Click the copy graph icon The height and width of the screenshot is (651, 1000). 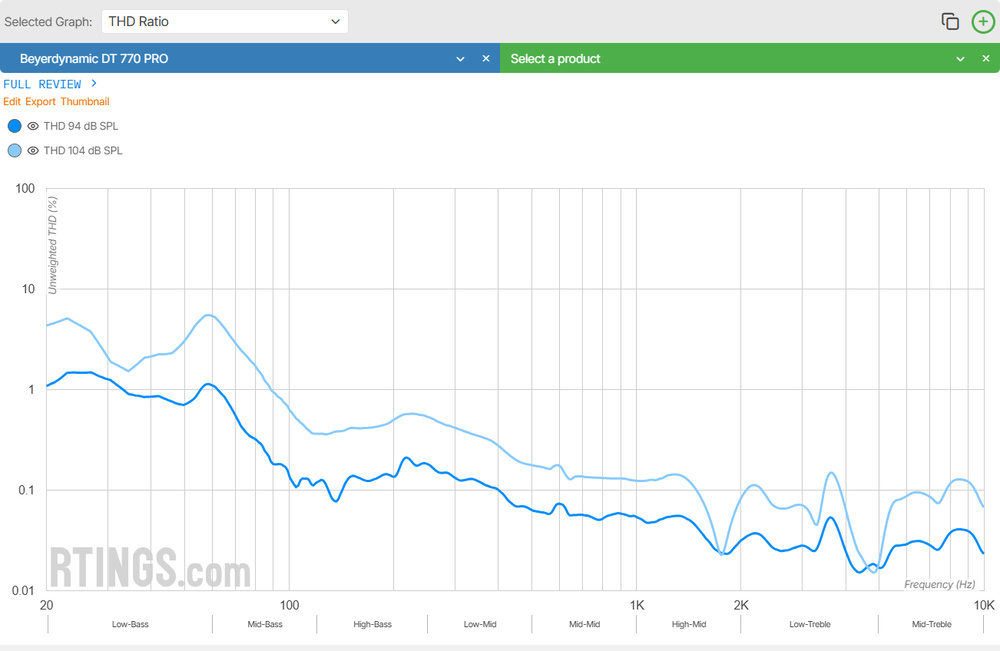click(950, 21)
